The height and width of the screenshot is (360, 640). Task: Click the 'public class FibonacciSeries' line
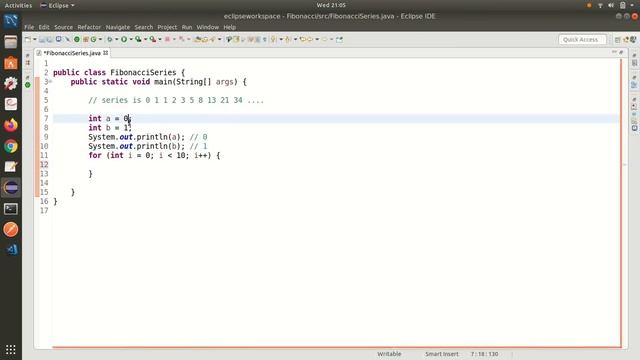click(119, 73)
